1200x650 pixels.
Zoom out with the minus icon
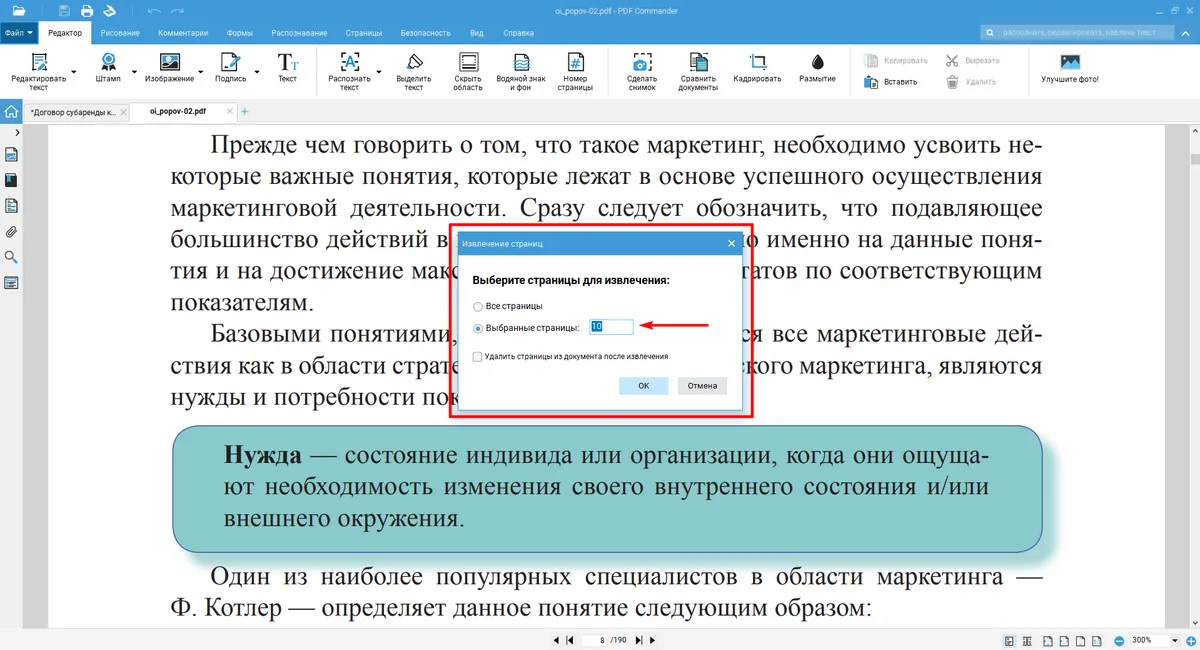tap(1118, 640)
